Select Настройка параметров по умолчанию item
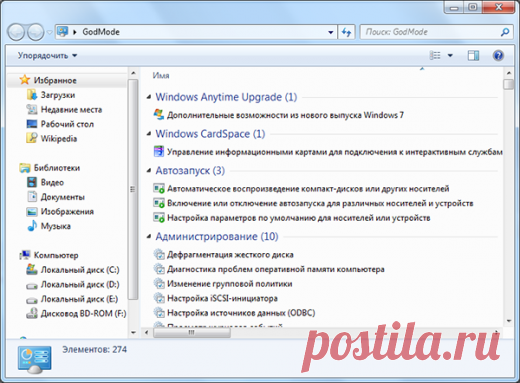520x383 pixels. coord(299,218)
